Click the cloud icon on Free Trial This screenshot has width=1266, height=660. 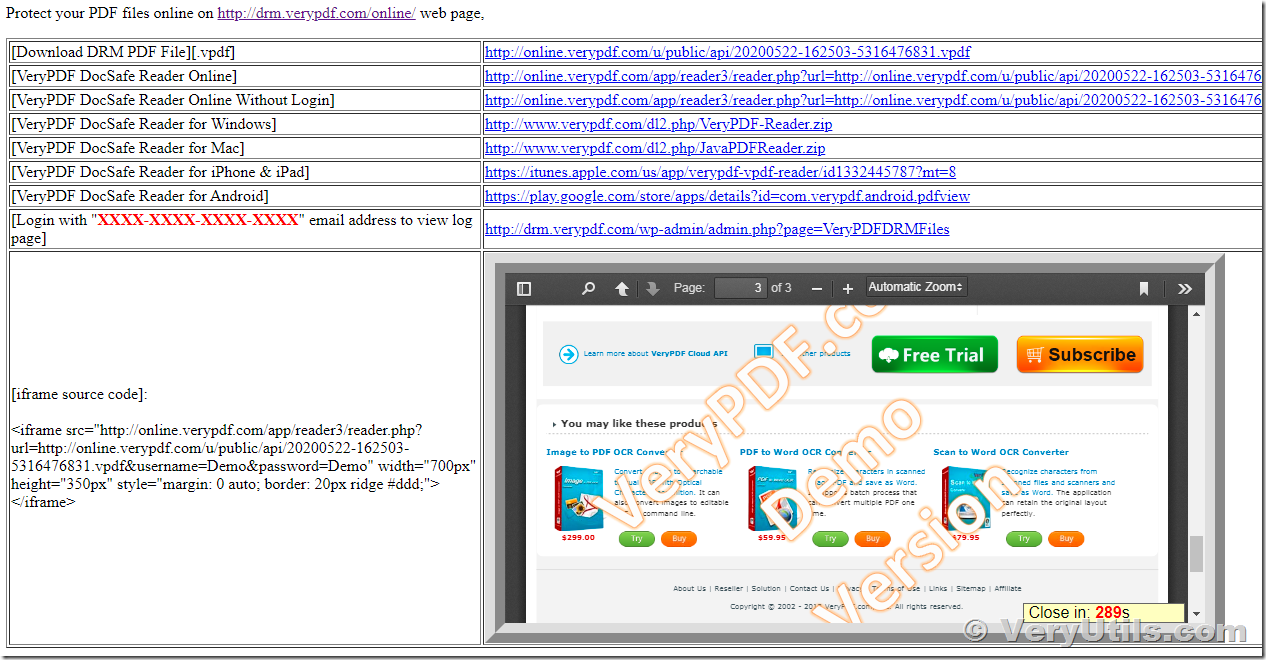[x=888, y=355]
